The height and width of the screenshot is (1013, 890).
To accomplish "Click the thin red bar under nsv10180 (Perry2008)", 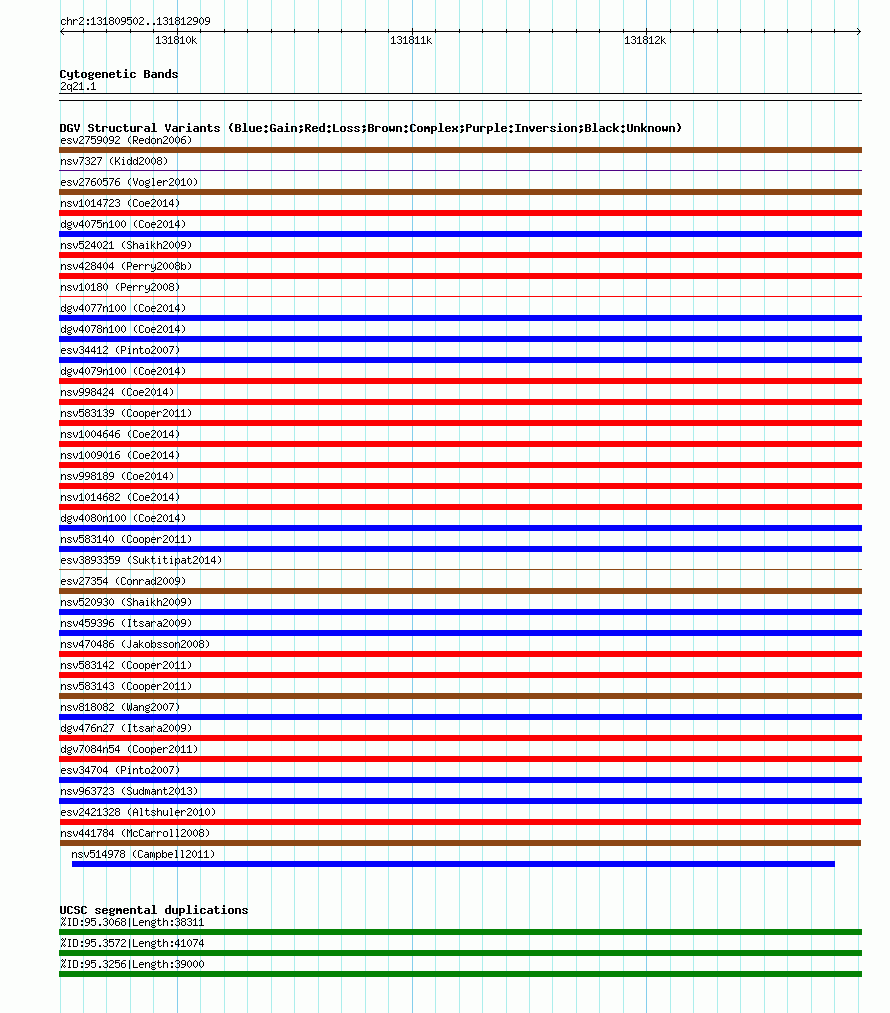I will [461, 297].
